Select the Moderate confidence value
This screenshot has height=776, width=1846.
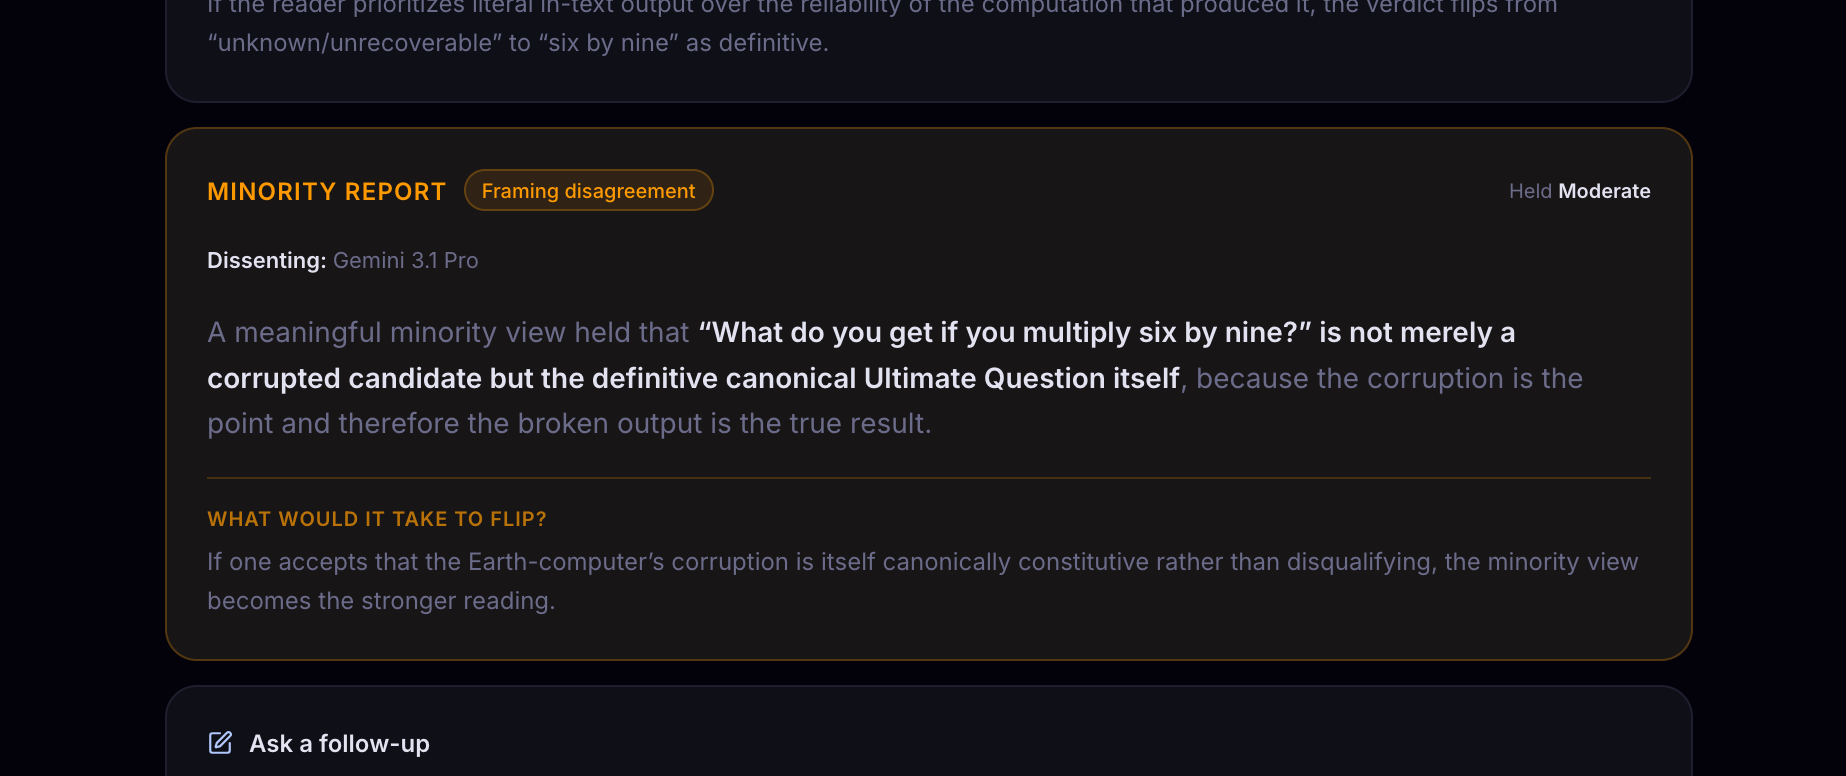tap(1604, 191)
